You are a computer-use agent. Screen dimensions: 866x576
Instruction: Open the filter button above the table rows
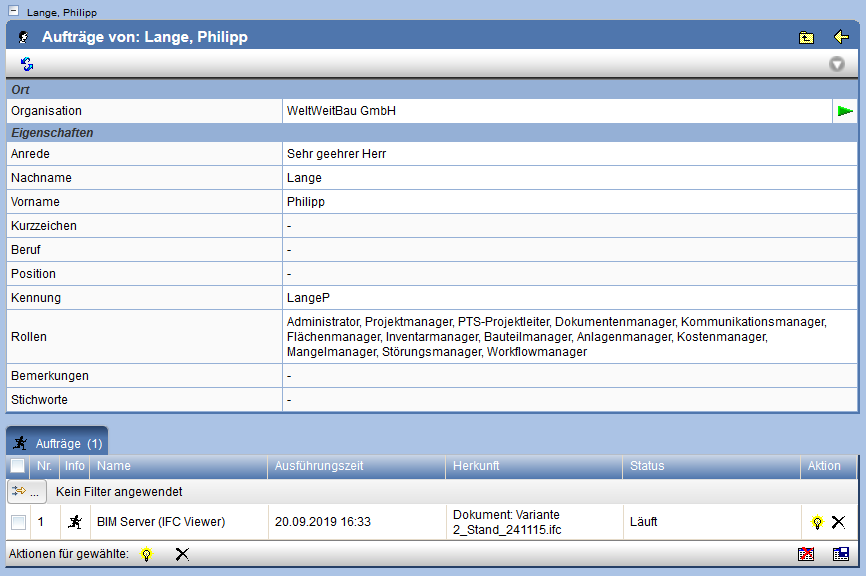click(27, 492)
